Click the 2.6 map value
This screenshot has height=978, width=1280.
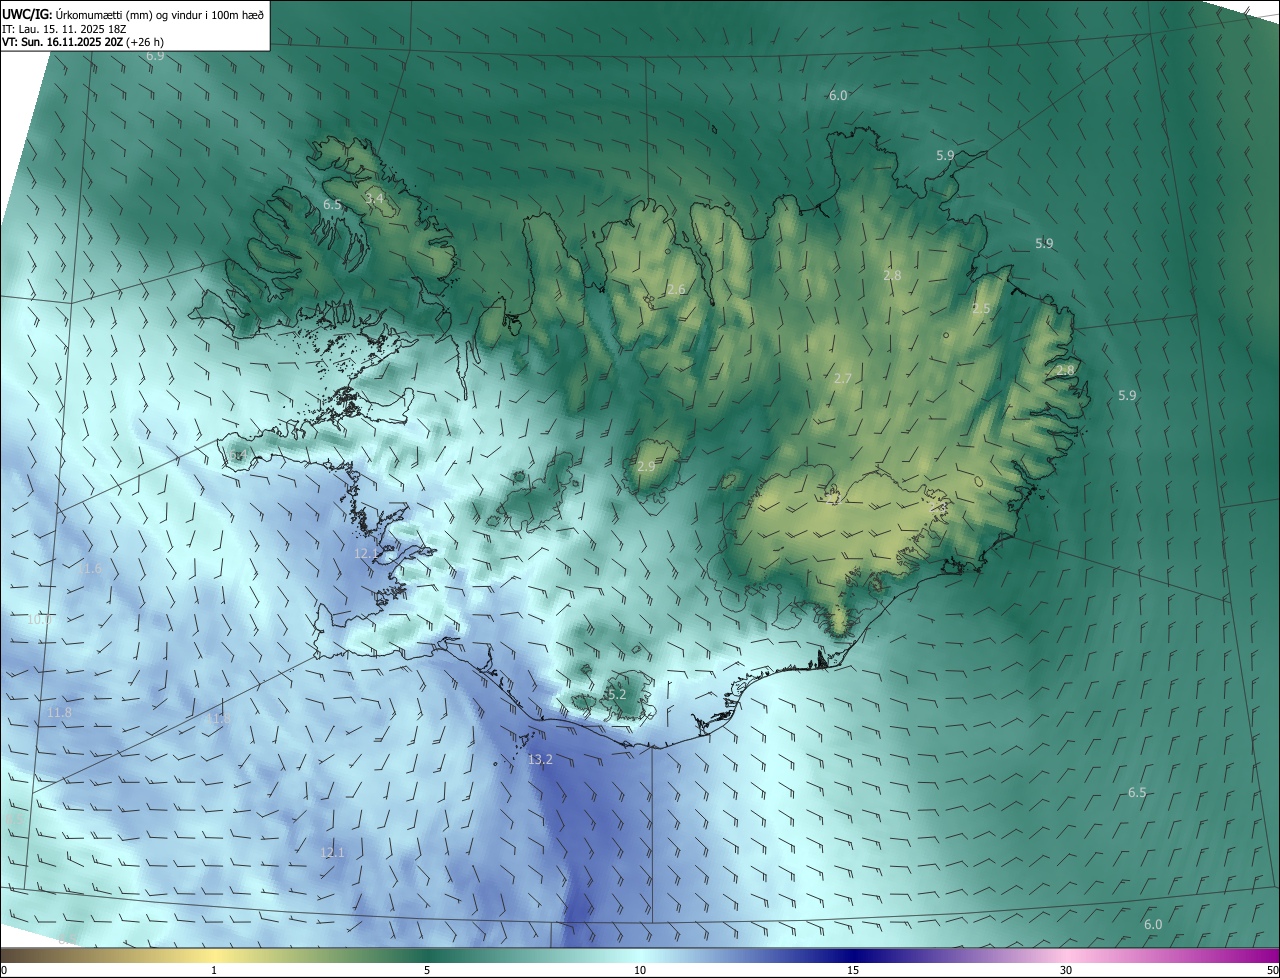click(676, 290)
